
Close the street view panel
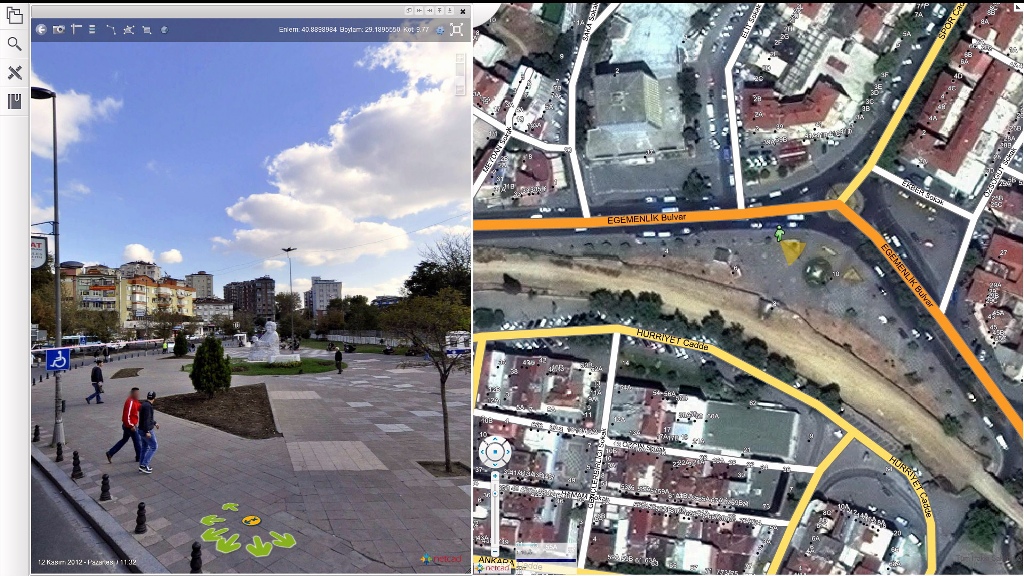[x=462, y=10]
